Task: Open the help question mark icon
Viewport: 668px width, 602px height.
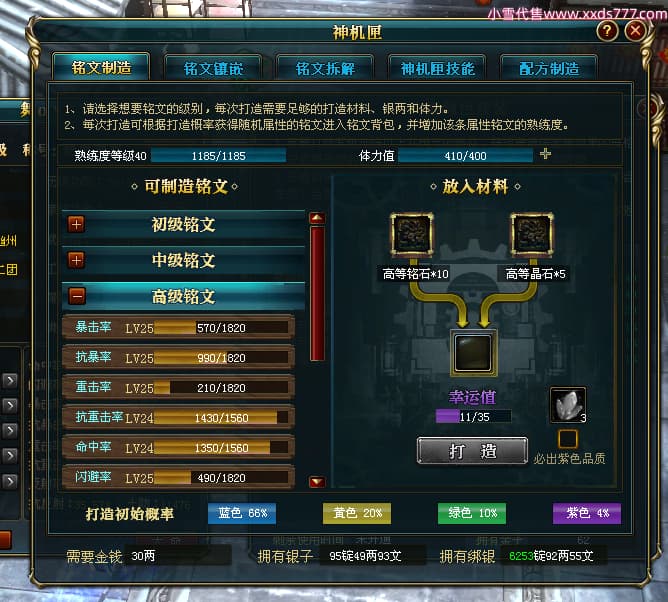Action: pyautogui.click(x=608, y=31)
